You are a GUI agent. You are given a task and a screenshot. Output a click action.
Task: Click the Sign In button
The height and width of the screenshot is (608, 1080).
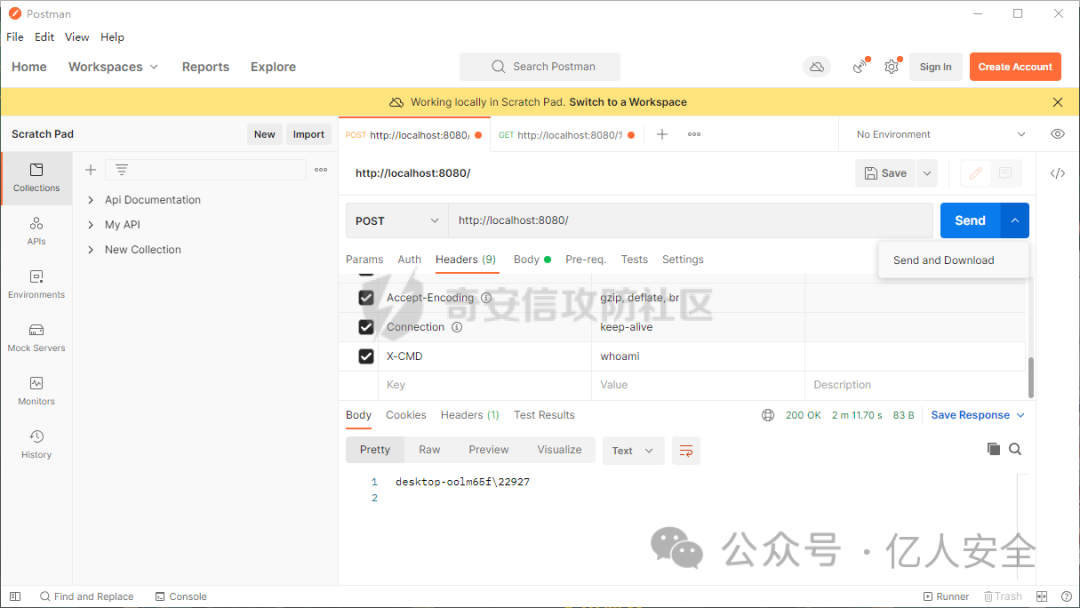tap(935, 67)
